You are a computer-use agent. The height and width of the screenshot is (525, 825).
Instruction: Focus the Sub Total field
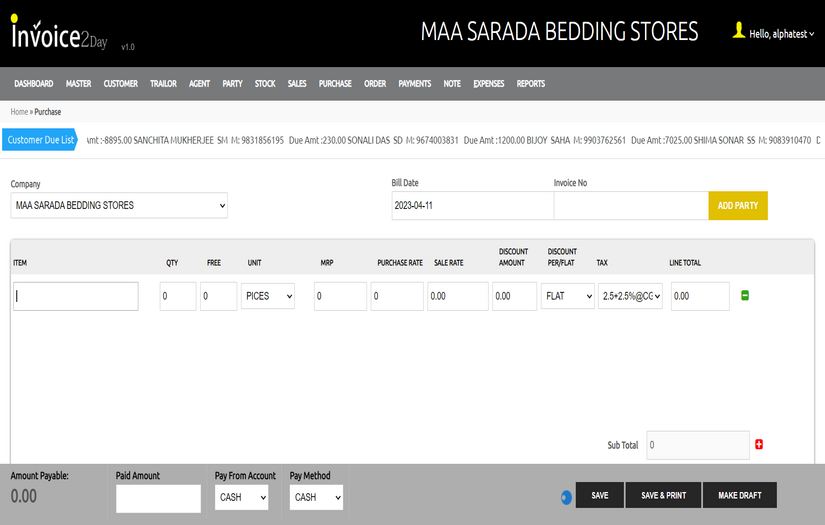(698, 445)
